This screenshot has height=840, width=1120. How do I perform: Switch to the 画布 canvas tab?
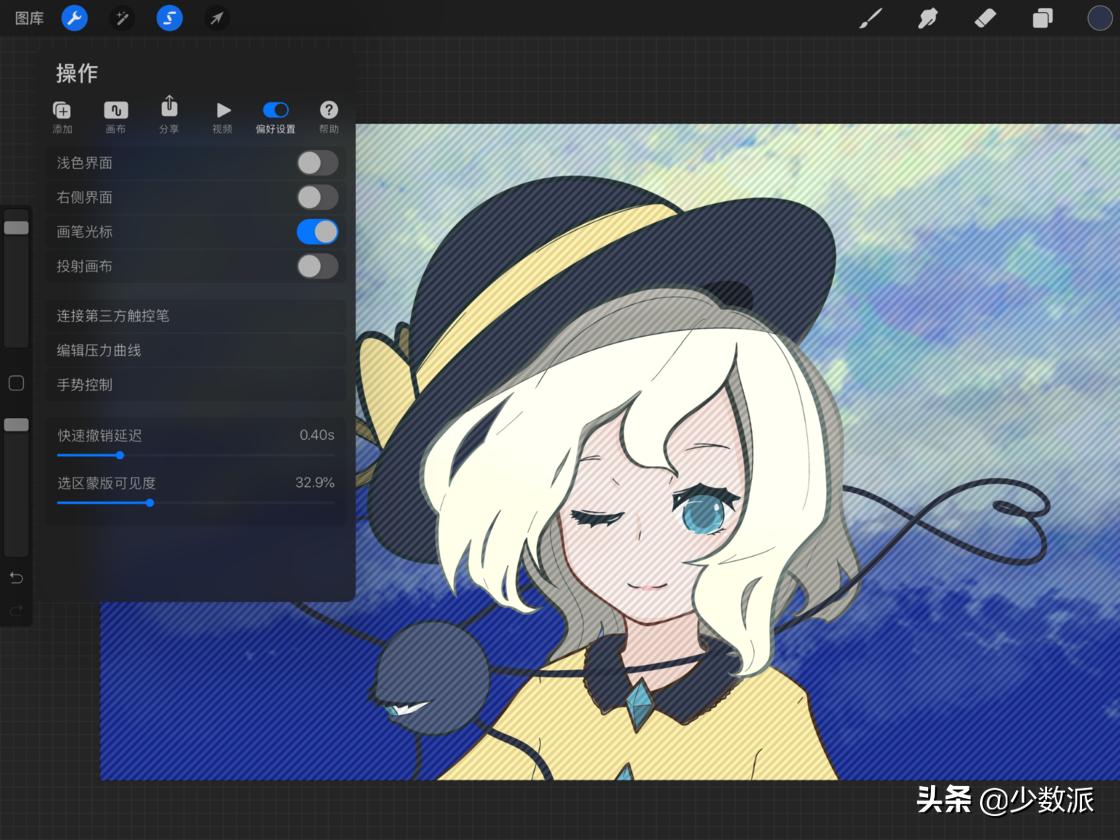point(116,110)
